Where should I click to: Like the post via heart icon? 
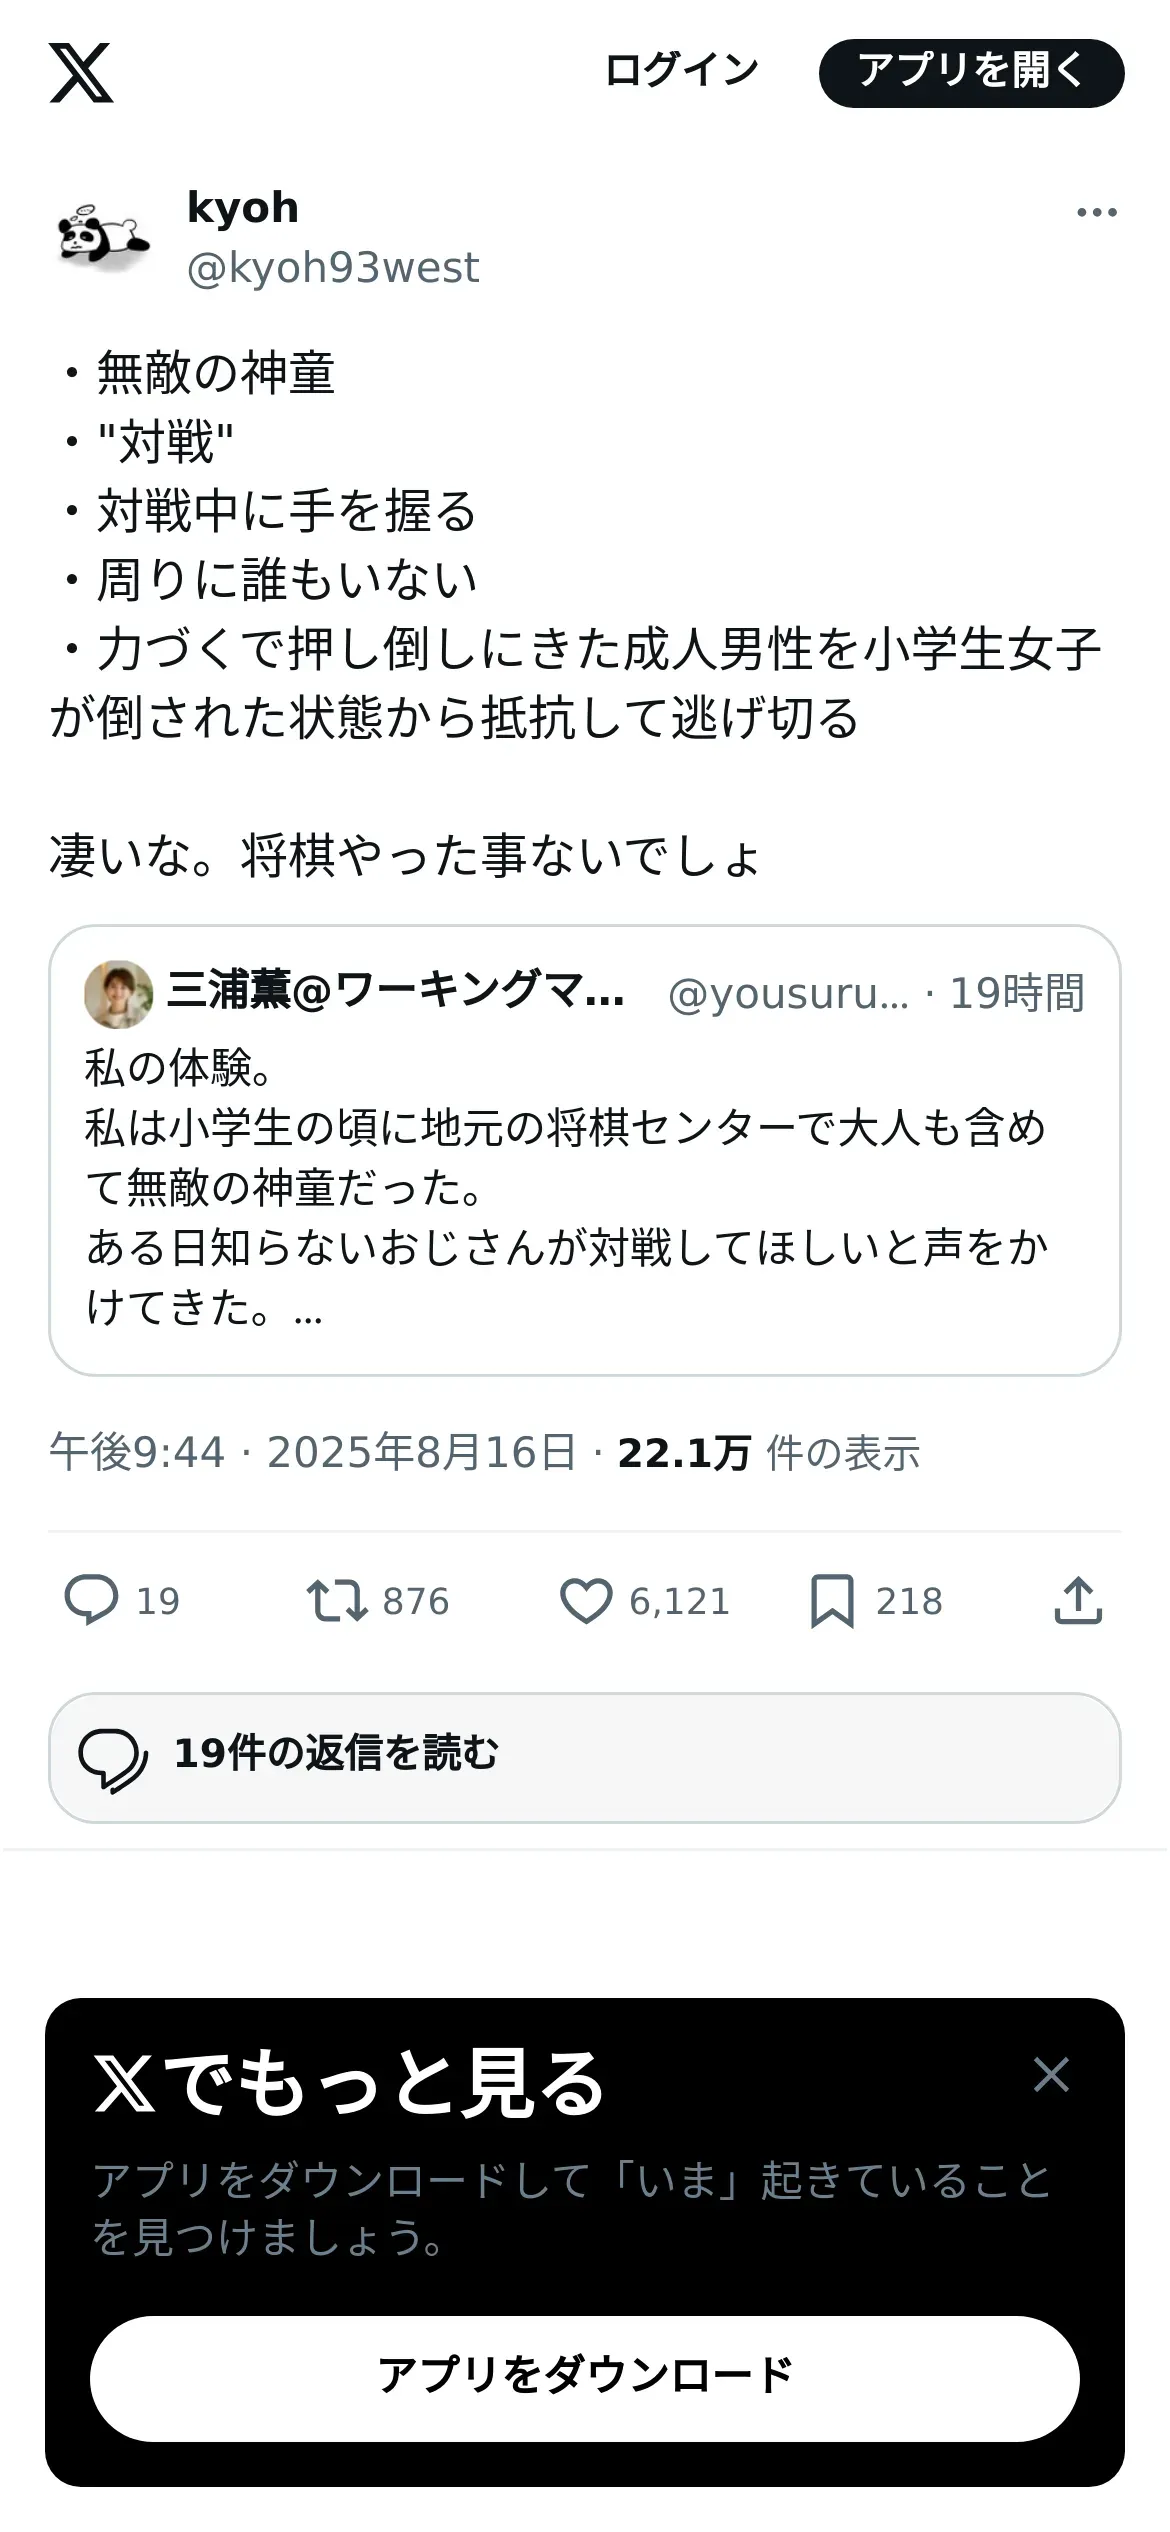pyautogui.click(x=585, y=1600)
